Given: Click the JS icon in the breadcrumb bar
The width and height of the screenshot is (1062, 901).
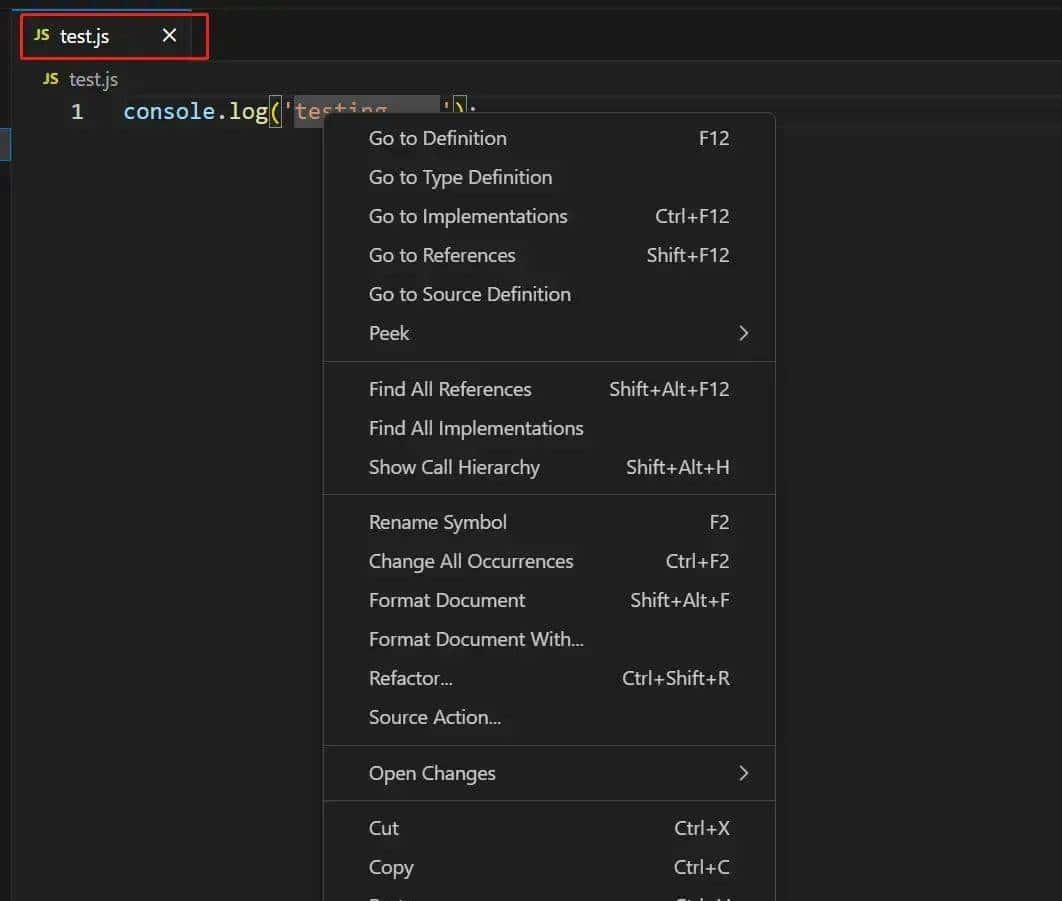Looking at the screenshot, I should [47, 79].
